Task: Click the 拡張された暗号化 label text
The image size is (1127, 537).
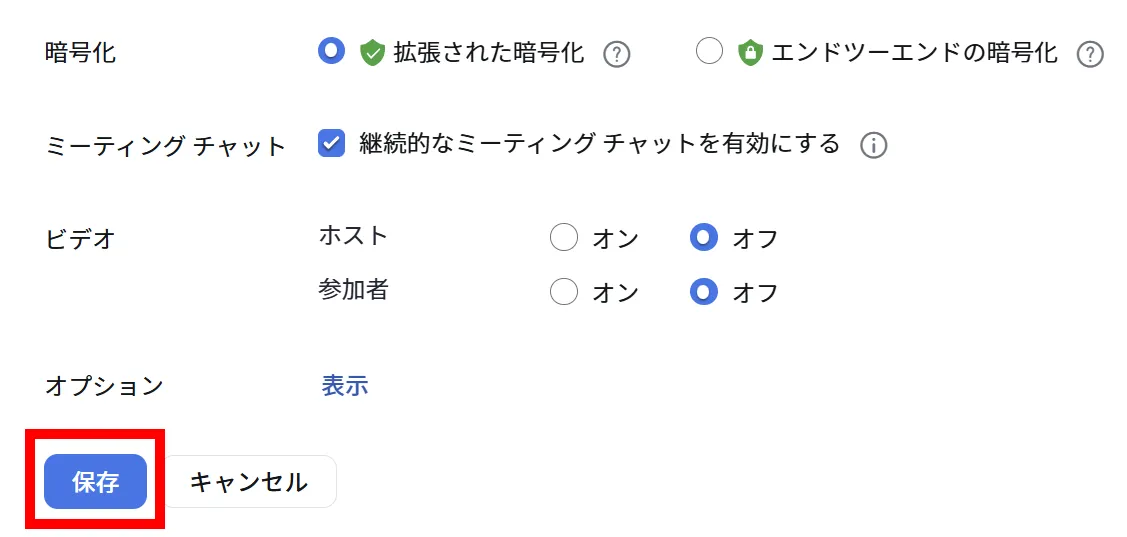Action: click(488, 53)
